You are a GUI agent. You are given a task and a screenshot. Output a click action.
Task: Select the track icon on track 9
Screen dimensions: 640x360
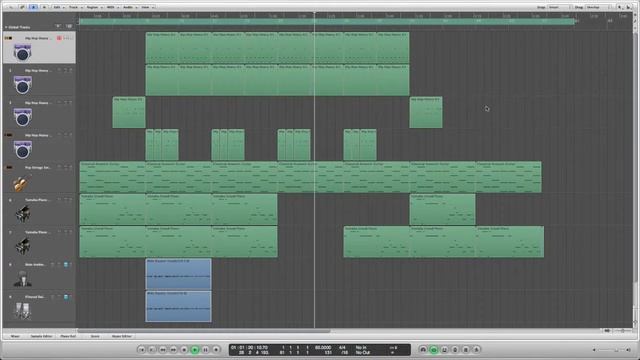click(x=22, y=311)
